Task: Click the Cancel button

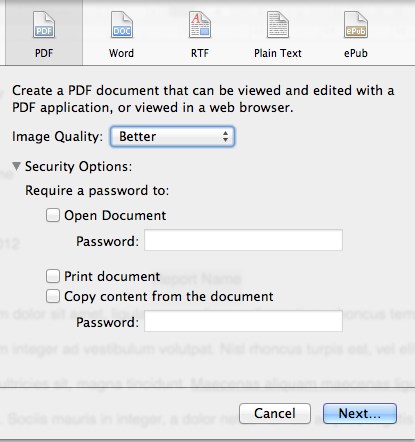Action: pyautogui.click(x=275, y=413)
